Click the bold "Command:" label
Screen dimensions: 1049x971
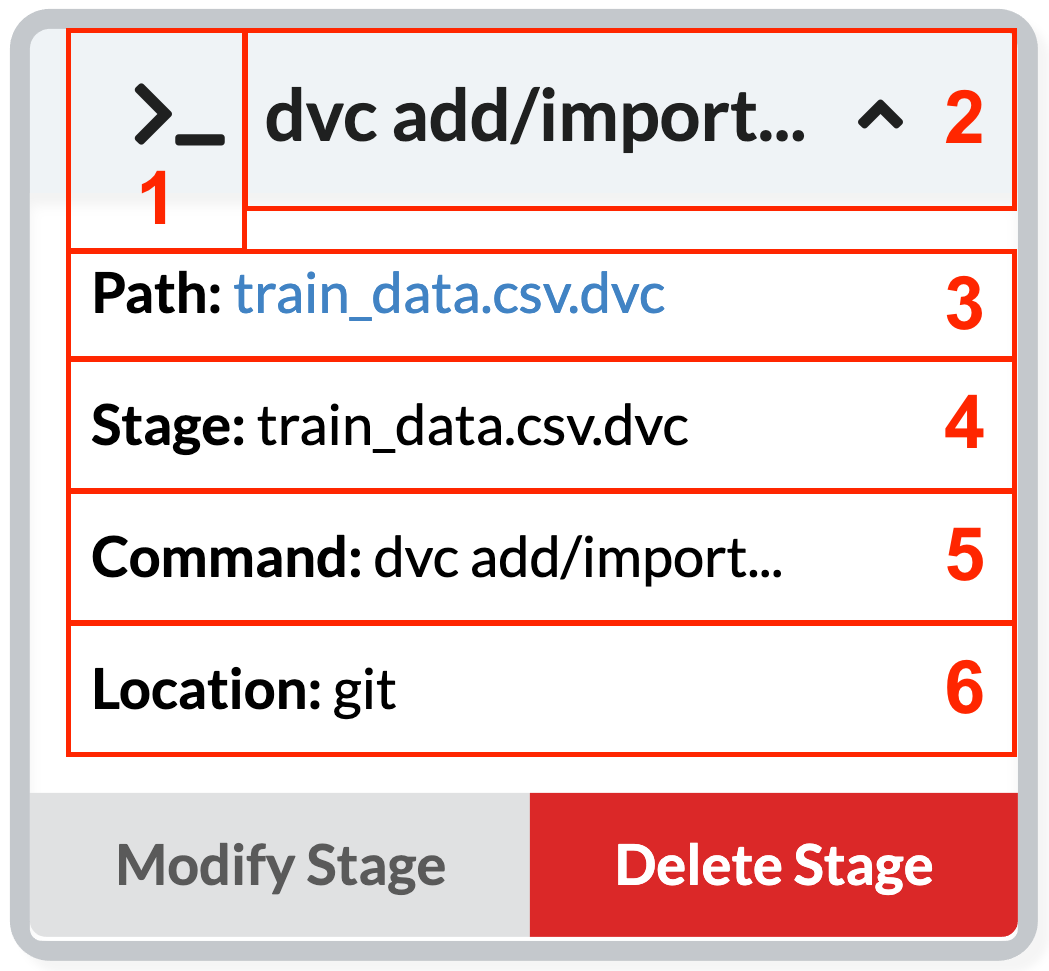[226, 560]
